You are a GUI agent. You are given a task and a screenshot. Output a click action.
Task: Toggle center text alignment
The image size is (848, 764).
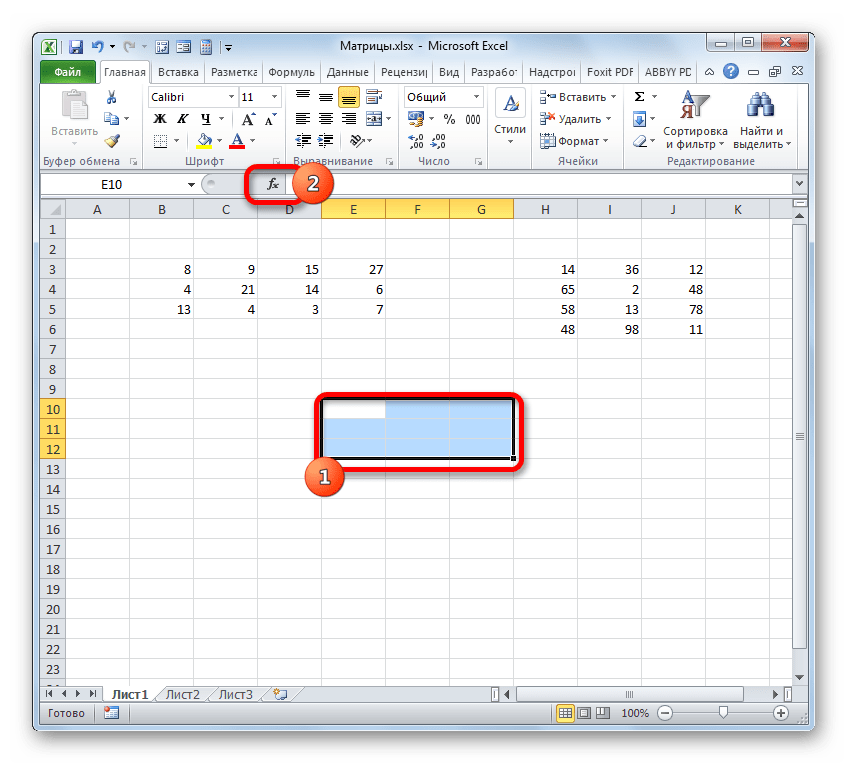pos(326,118)
